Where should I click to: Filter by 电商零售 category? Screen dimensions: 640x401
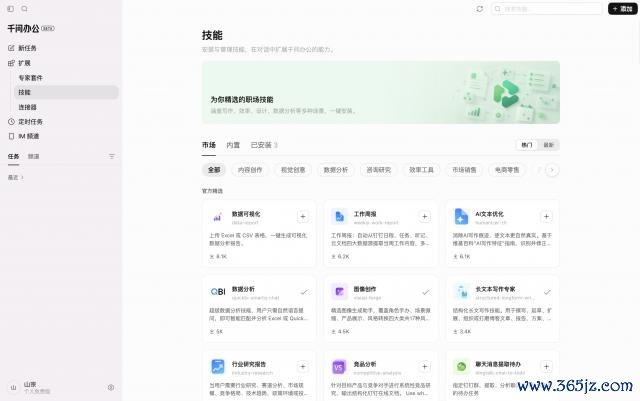(x=507, y=170)
